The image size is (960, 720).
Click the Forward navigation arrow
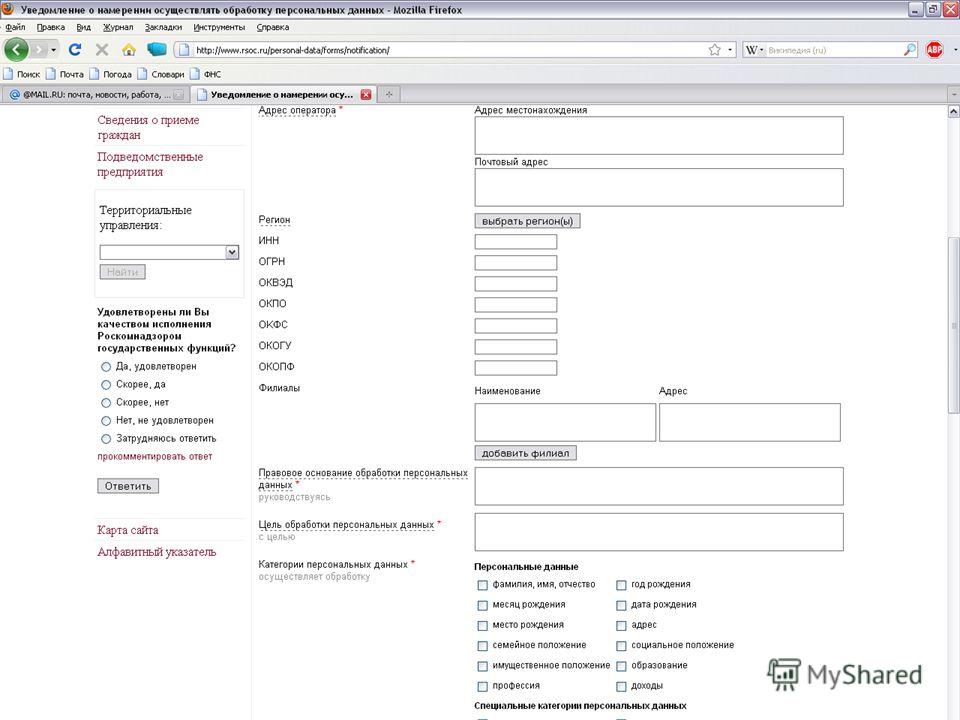point(39,50)
